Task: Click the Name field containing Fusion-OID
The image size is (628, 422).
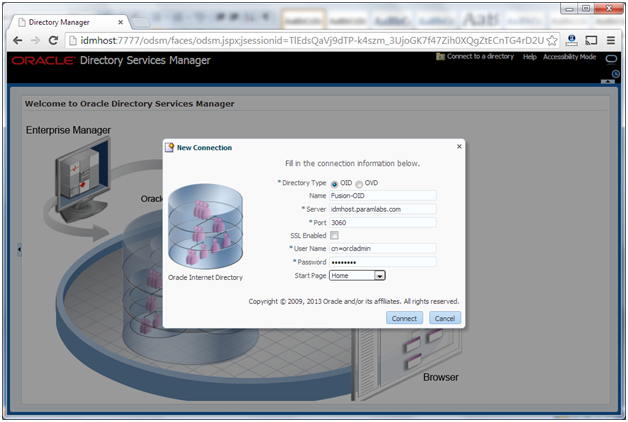Action: [382, 196]
